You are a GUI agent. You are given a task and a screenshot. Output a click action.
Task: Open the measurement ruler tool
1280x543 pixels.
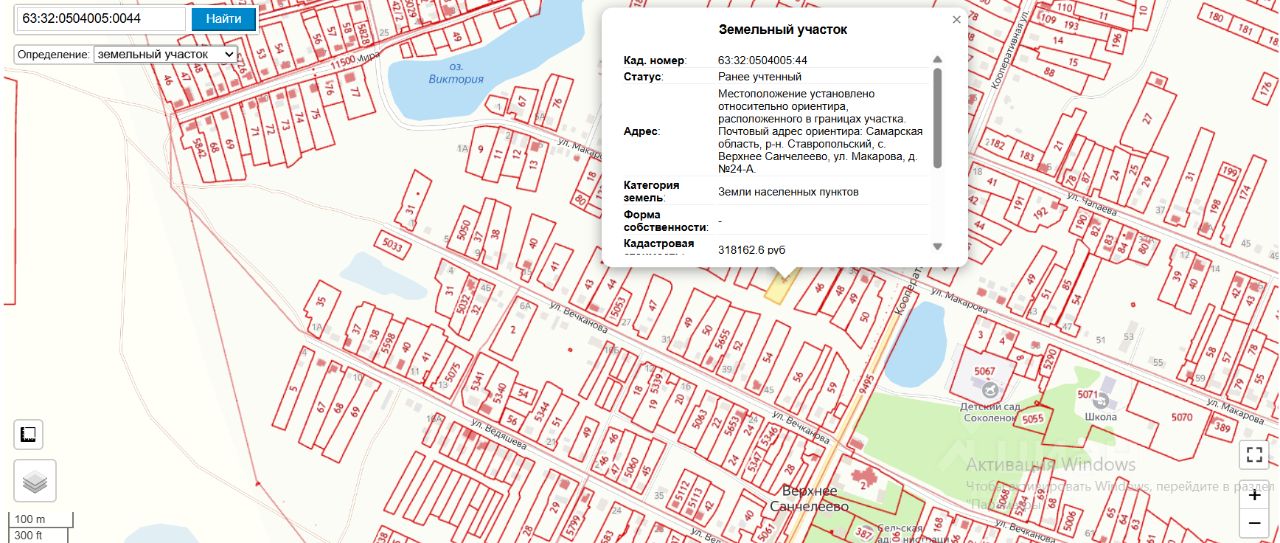pos(28,434)
